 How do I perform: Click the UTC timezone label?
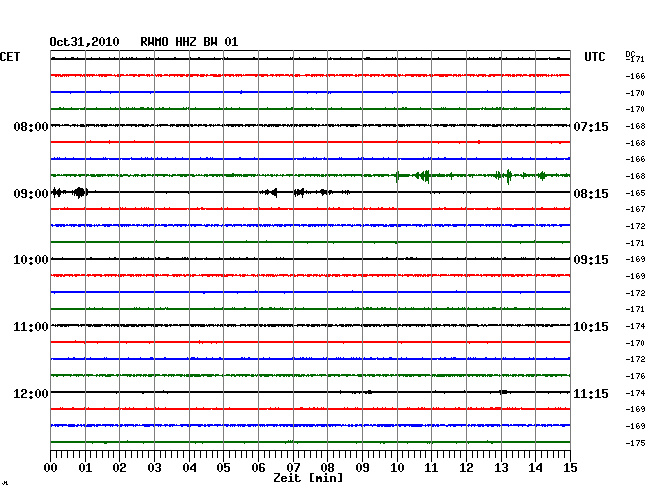coord(594,57)
